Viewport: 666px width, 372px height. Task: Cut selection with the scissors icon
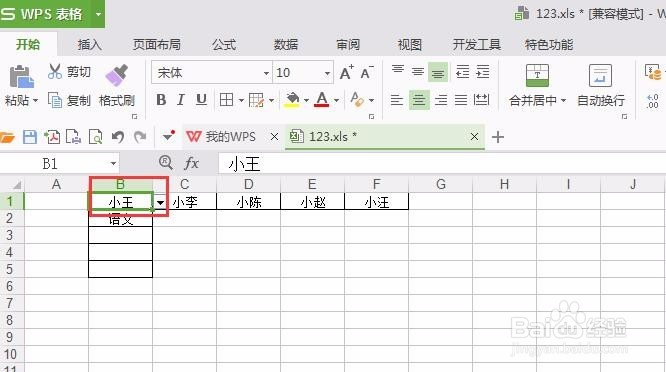tap(54, 71)
